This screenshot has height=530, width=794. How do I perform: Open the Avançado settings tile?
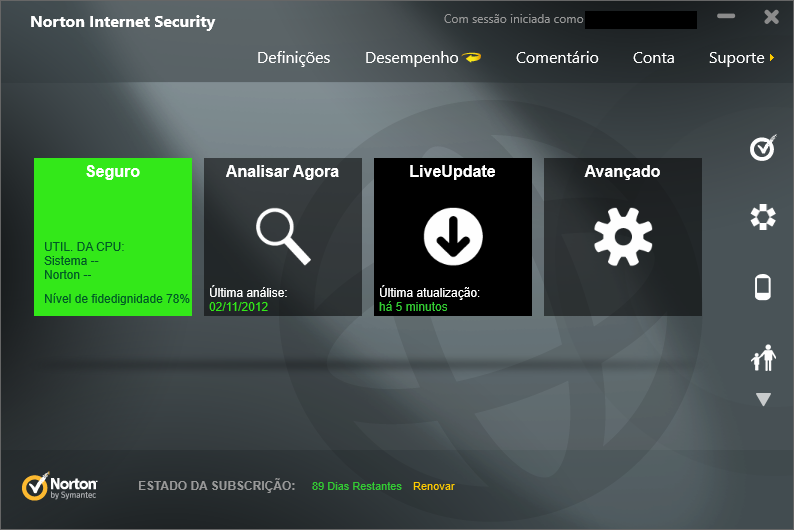tap(623, 237)
